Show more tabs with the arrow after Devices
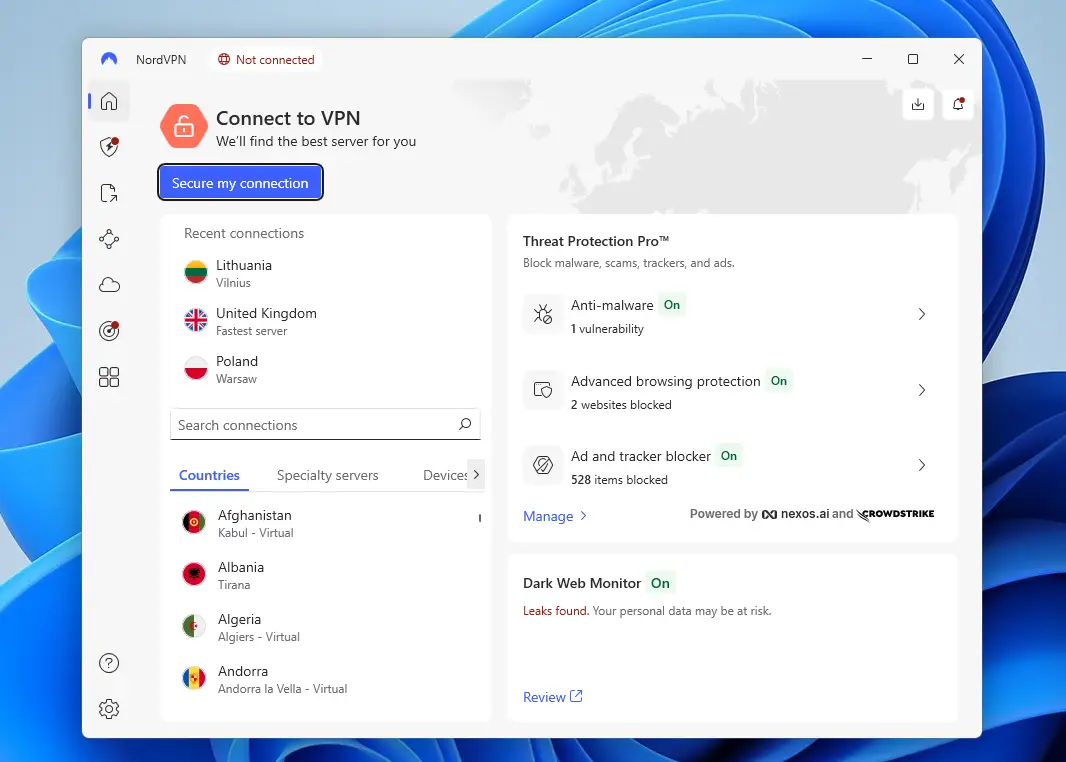Image resolution: width=1066 pixels, height=762 pixels. (x=476, y=474)
